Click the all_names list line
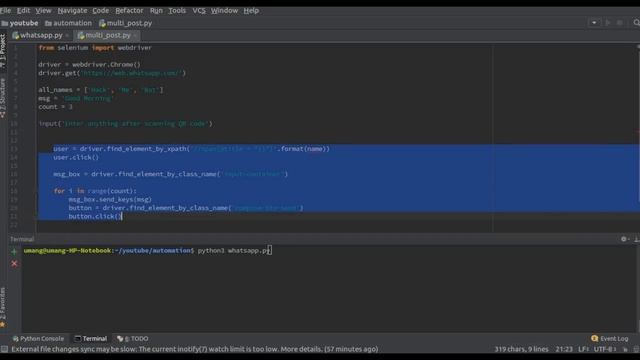This screenshot has width=640, height=360. tap(101, 90)
